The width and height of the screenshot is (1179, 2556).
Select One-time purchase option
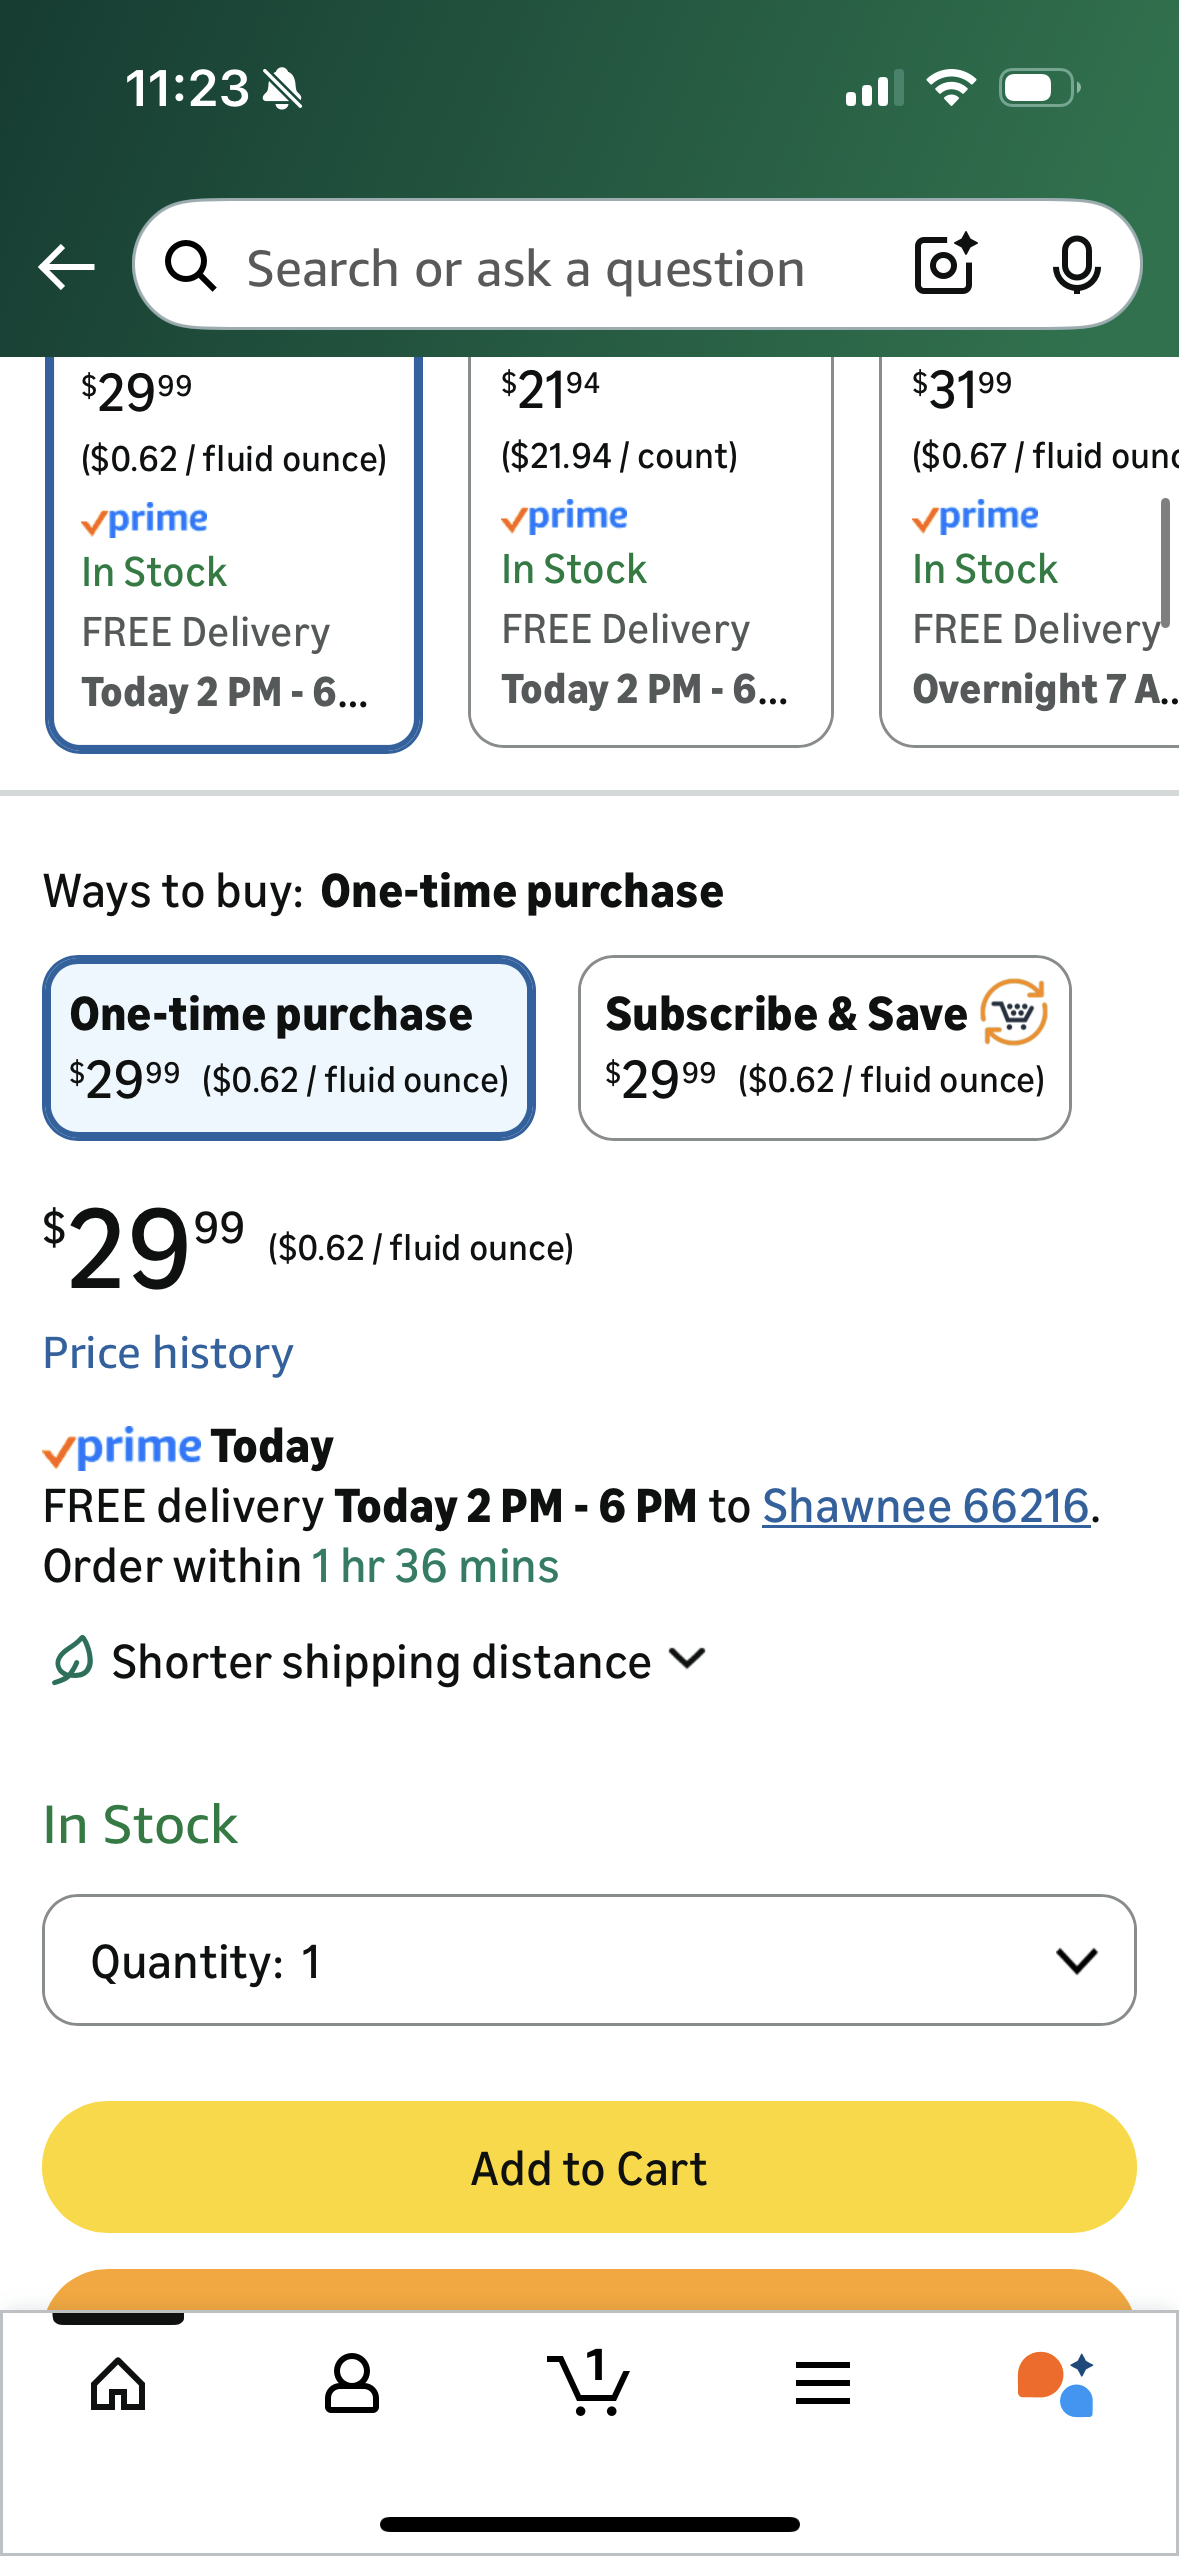pyautogui.click(x=289, y=1047)
